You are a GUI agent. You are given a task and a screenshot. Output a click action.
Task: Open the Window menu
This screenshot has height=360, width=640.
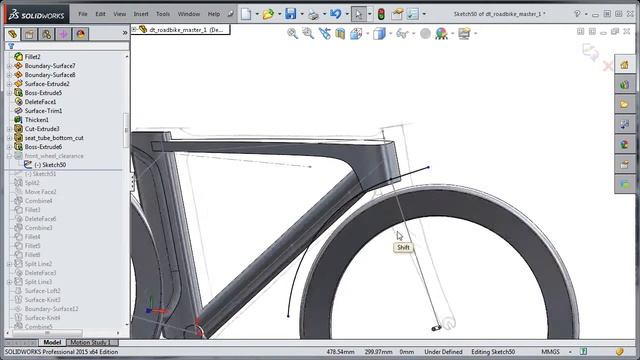(x=189, y=14)
